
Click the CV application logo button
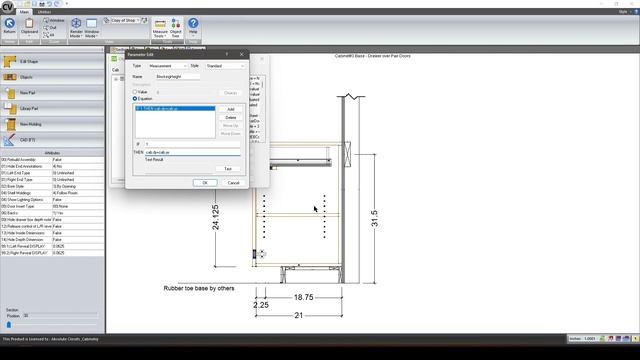point(7,7)
